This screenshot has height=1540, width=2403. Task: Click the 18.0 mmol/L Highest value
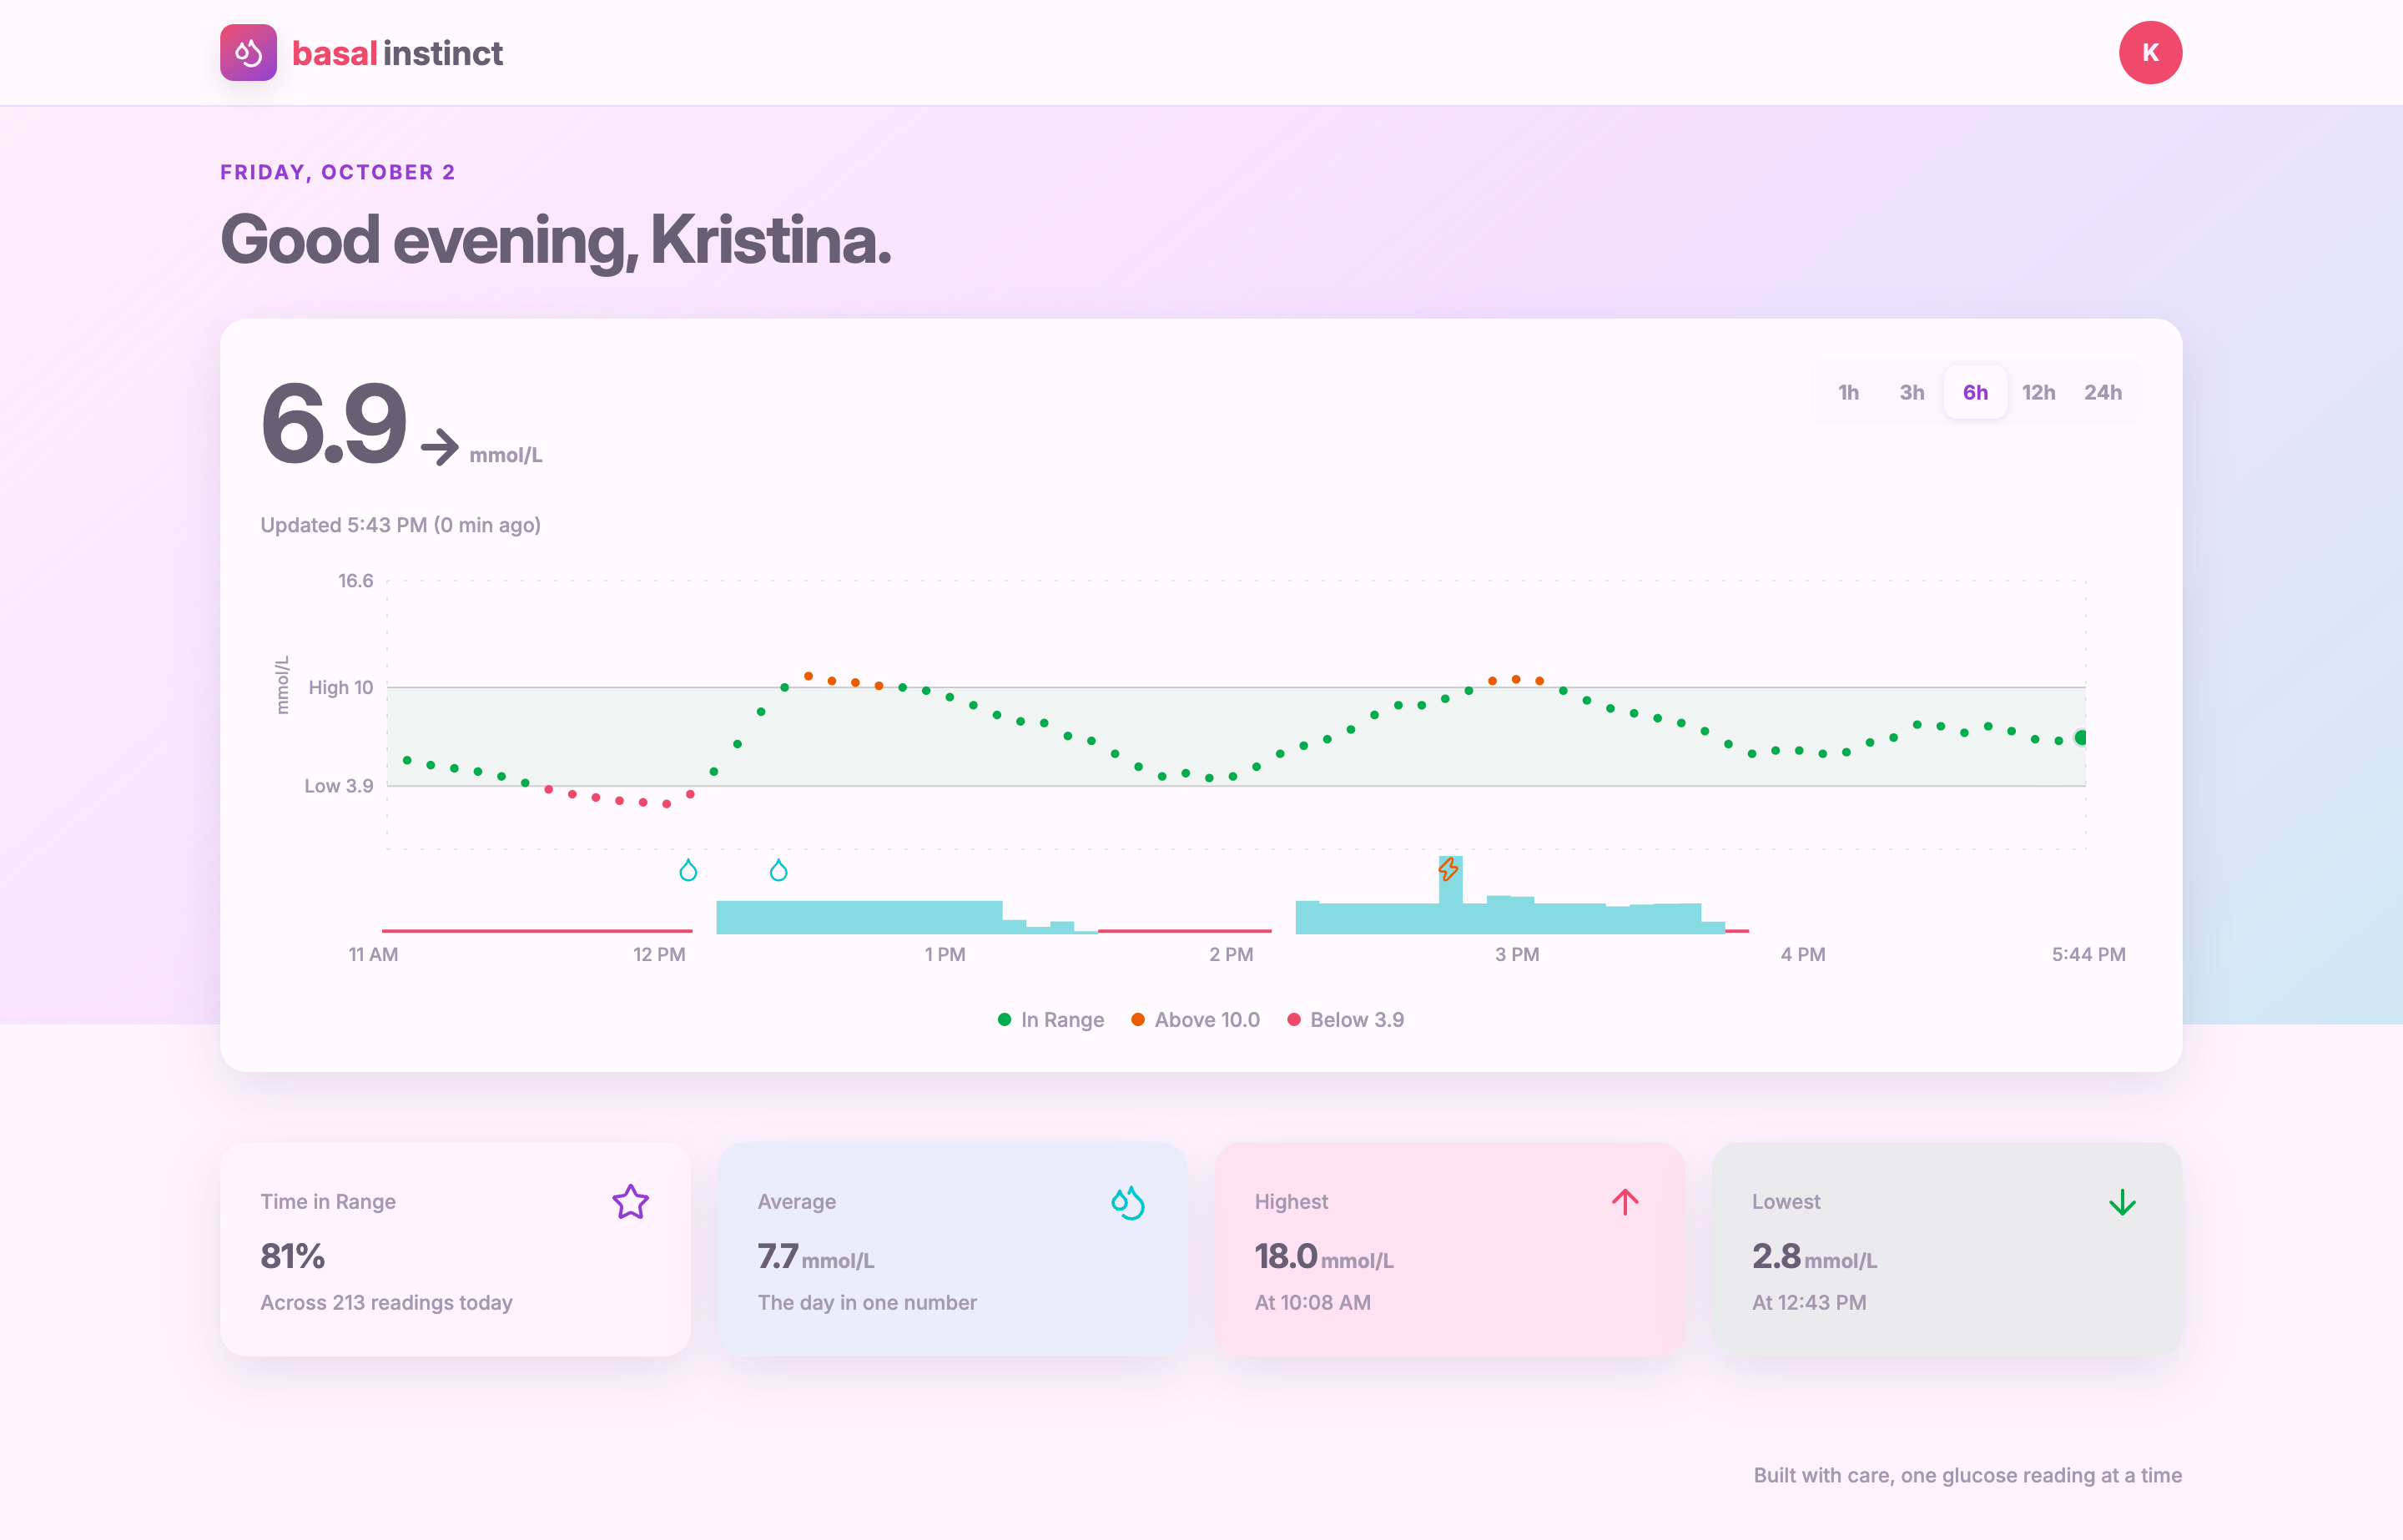pos(1324,1257)
